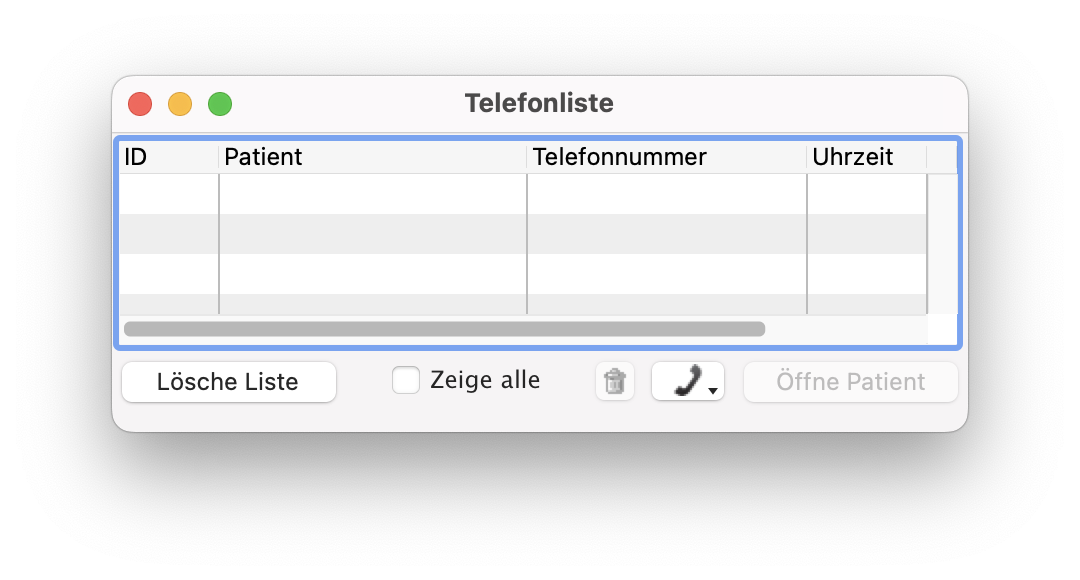The image size is (1080, 580).
Task: Click the trash can delete icon
Action: (615, 382)
